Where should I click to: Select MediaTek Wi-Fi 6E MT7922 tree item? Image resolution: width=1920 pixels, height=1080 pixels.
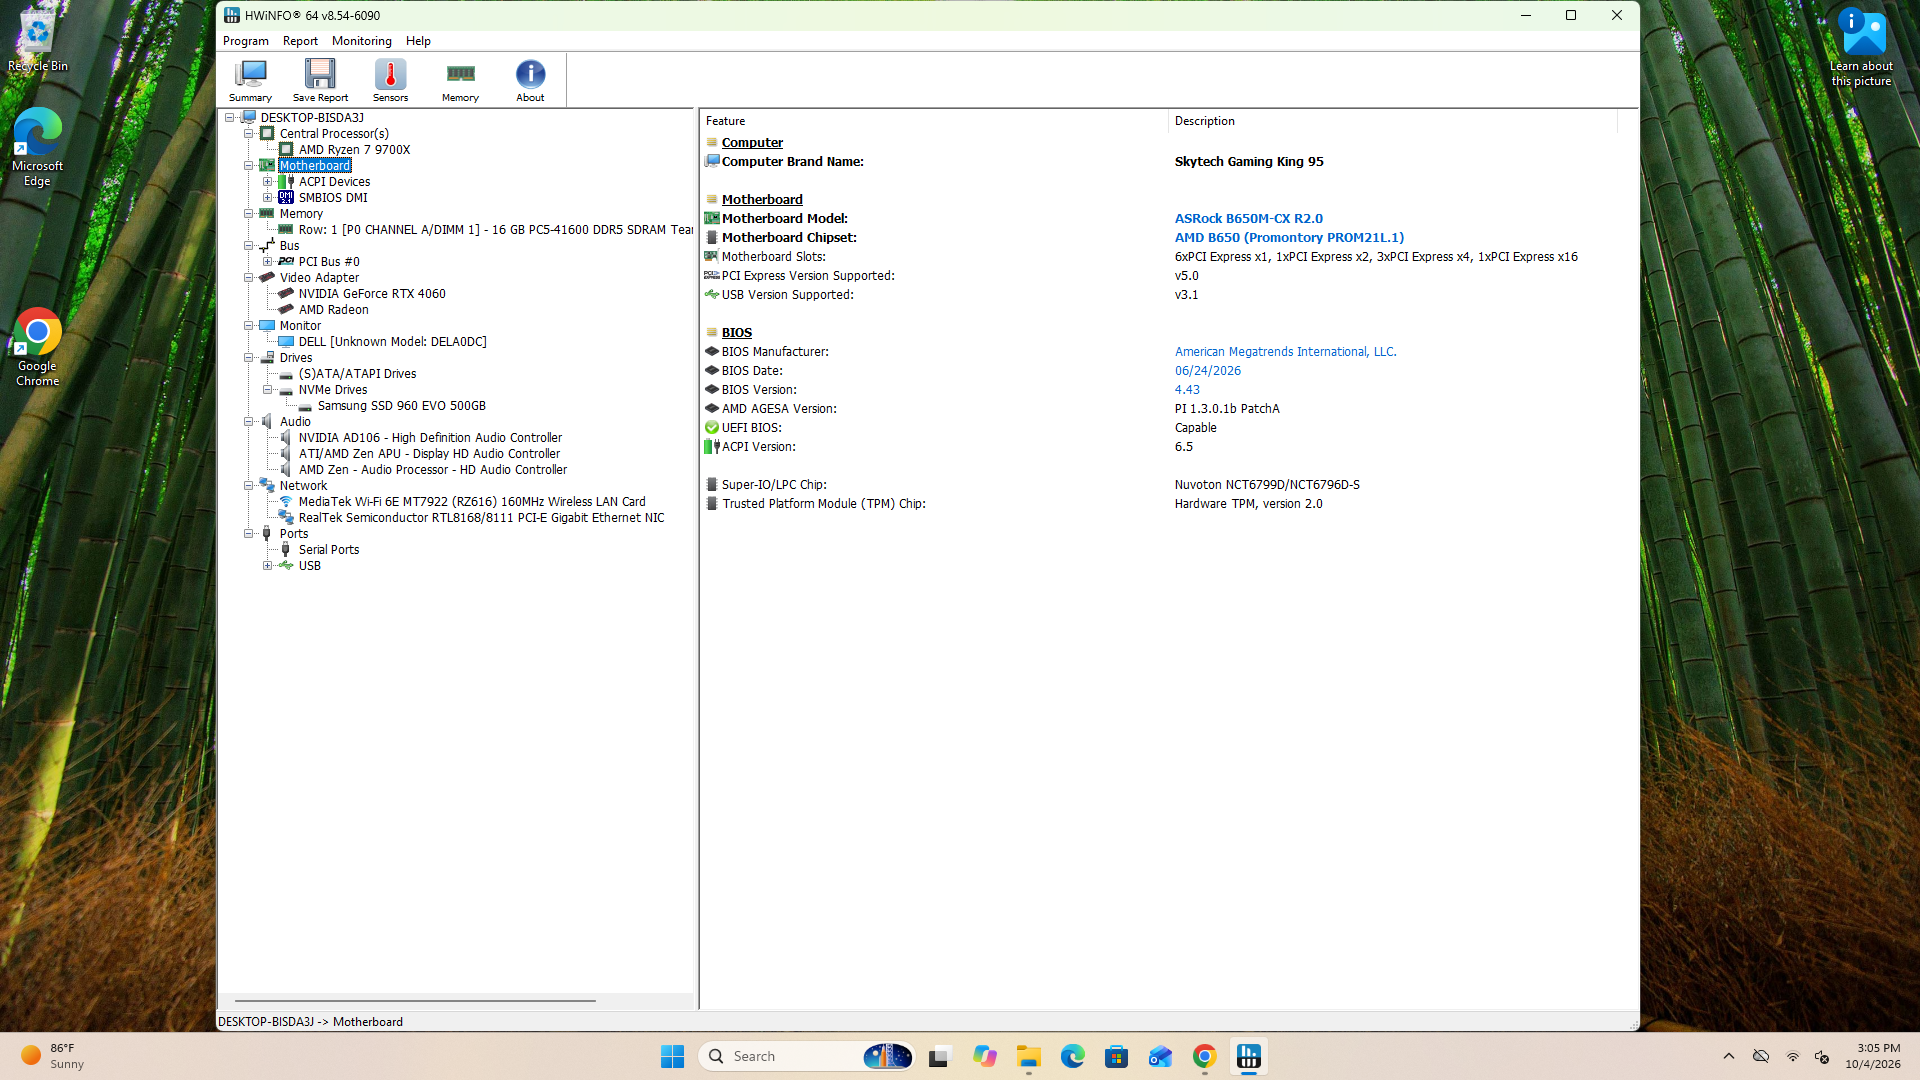(471, 501)
